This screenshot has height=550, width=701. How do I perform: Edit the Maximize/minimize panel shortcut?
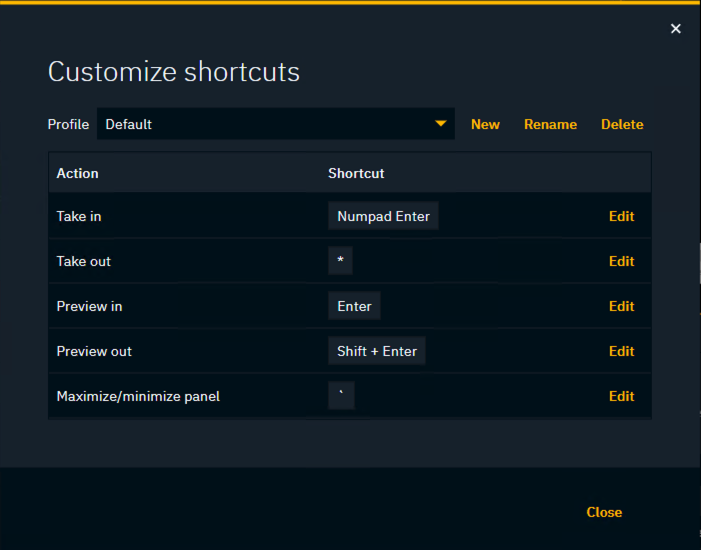coord(621,396)
